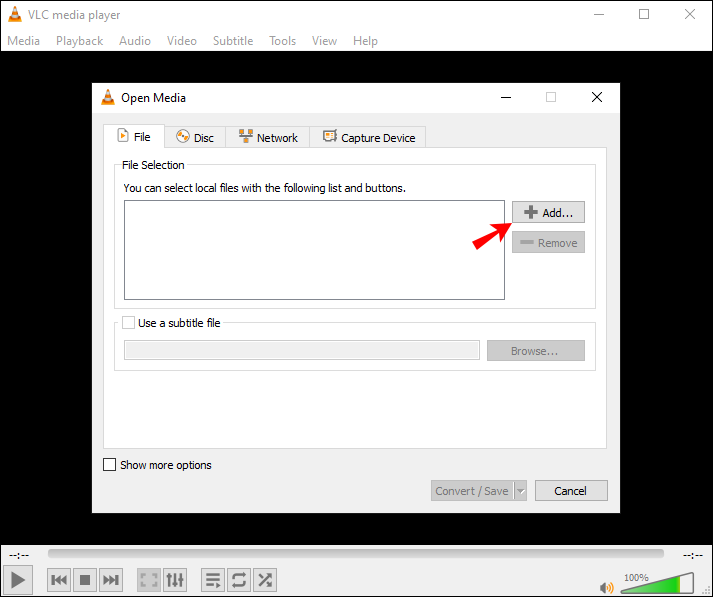
Task: Show the playlist via playlist icon
Action: (213, 580)
